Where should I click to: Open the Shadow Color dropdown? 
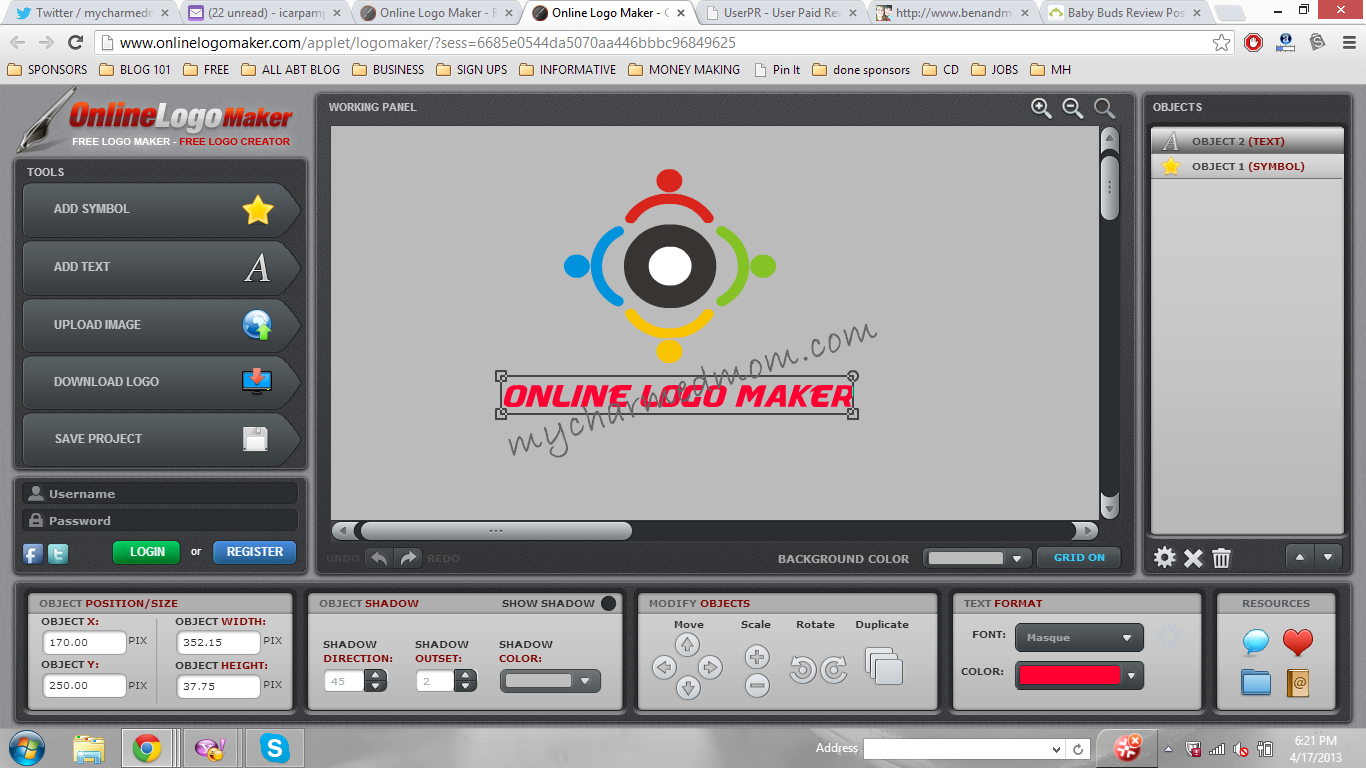[550, 681]
